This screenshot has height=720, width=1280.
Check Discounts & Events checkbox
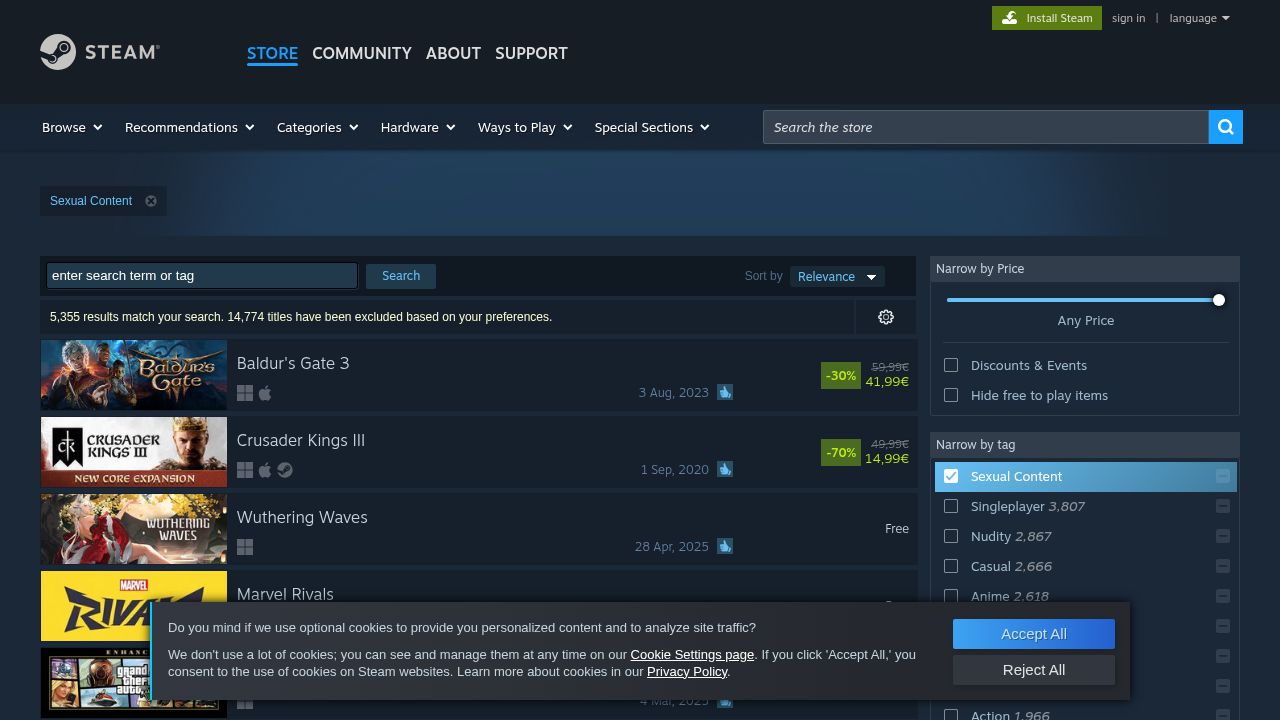(x=951, y=365)
